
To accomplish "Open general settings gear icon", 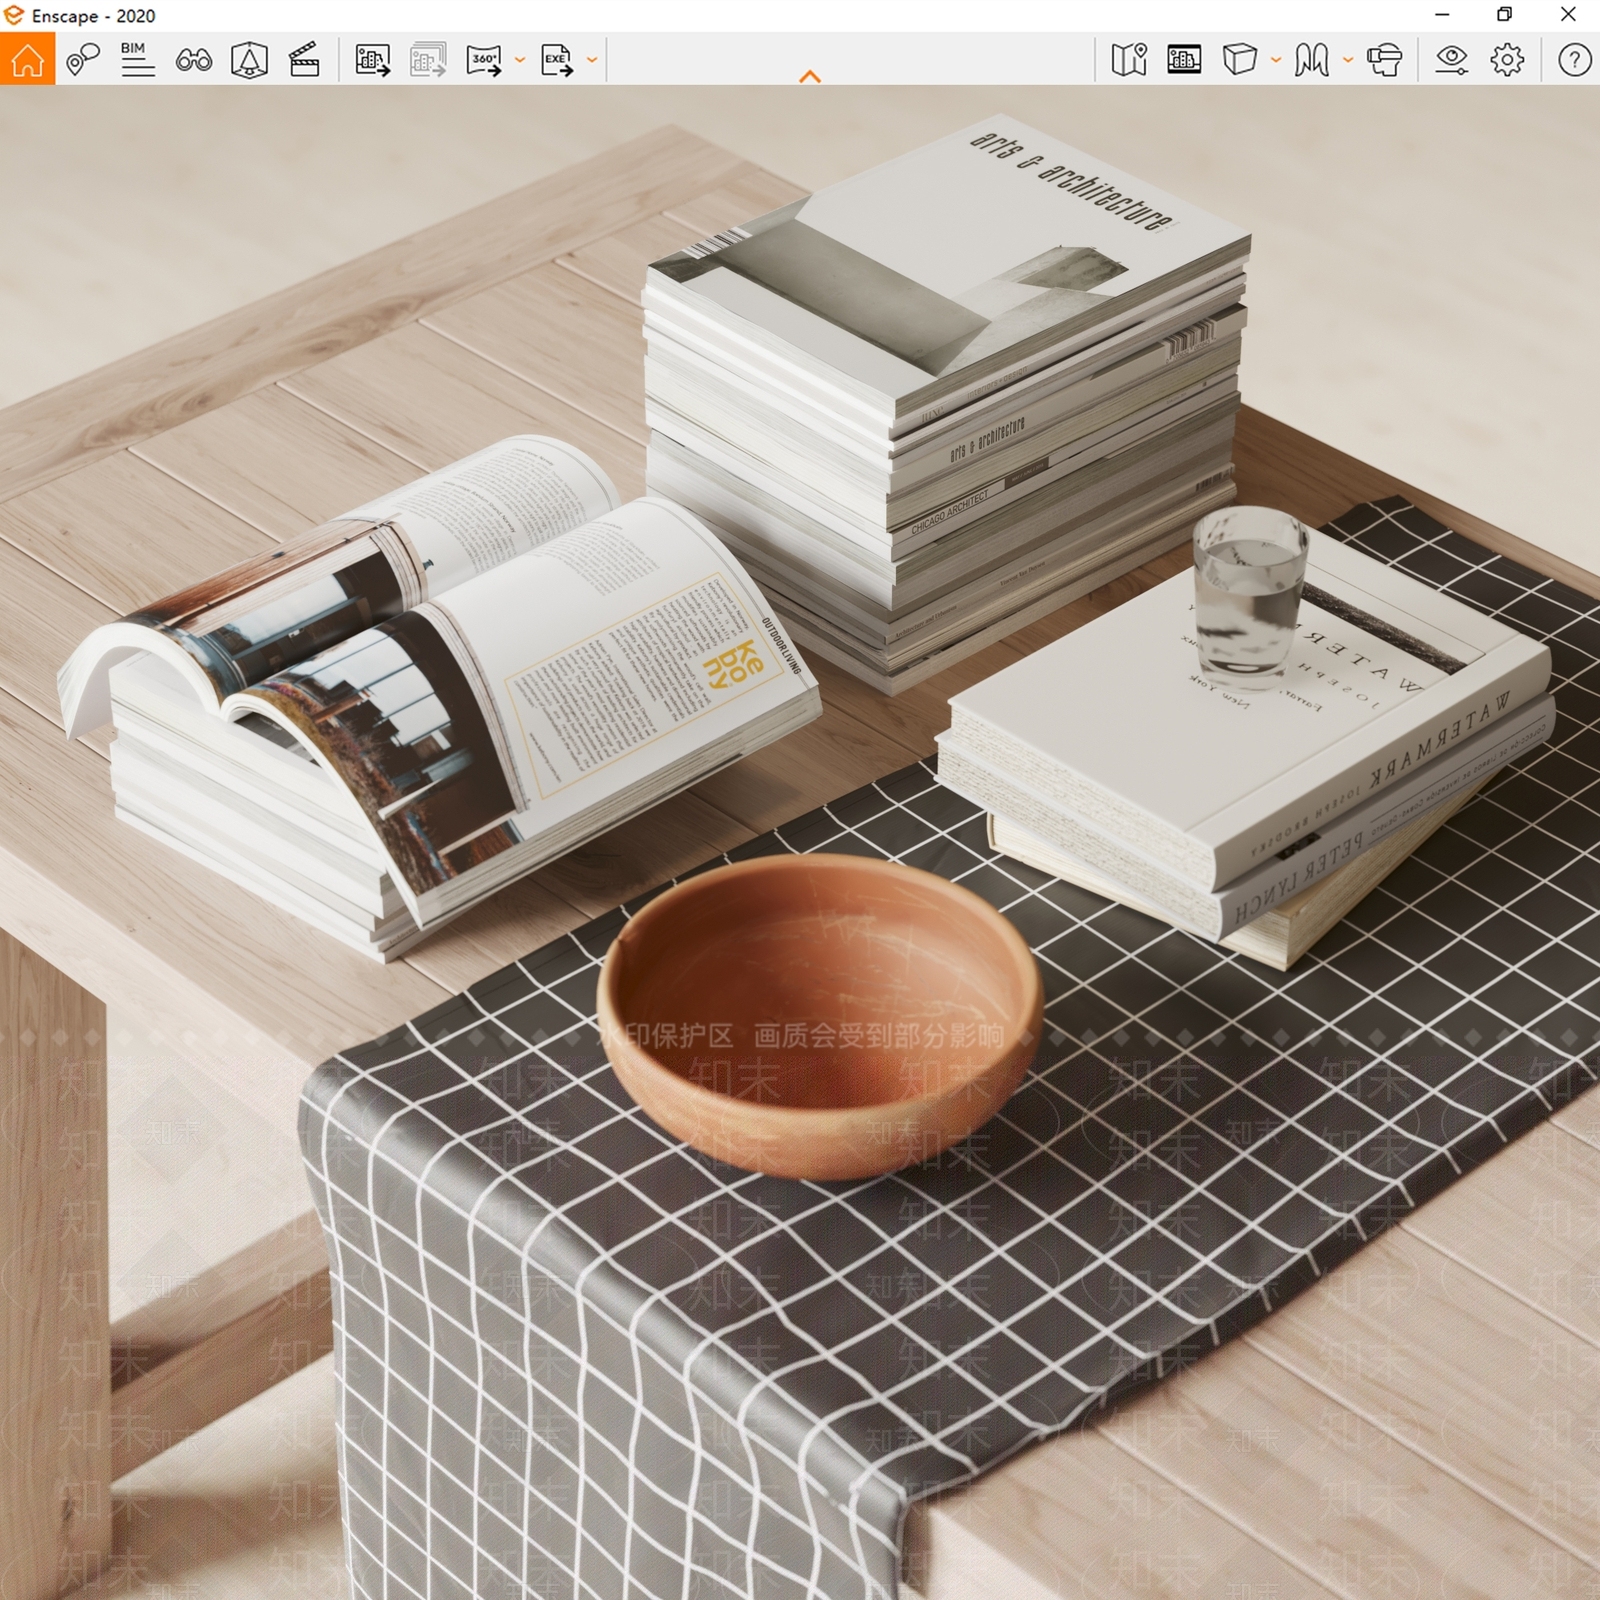I will (1507, 60).
